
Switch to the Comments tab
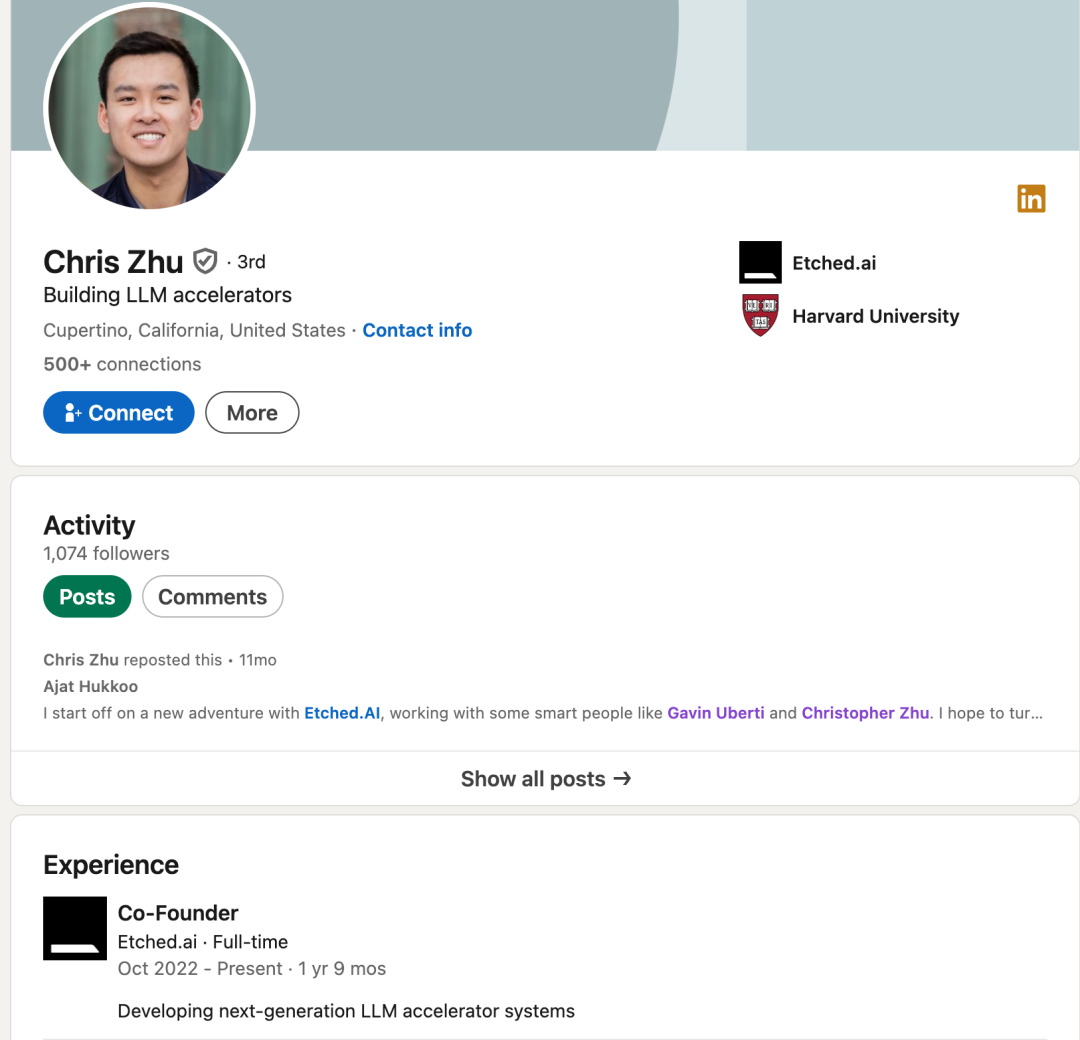tap(212, 596)
